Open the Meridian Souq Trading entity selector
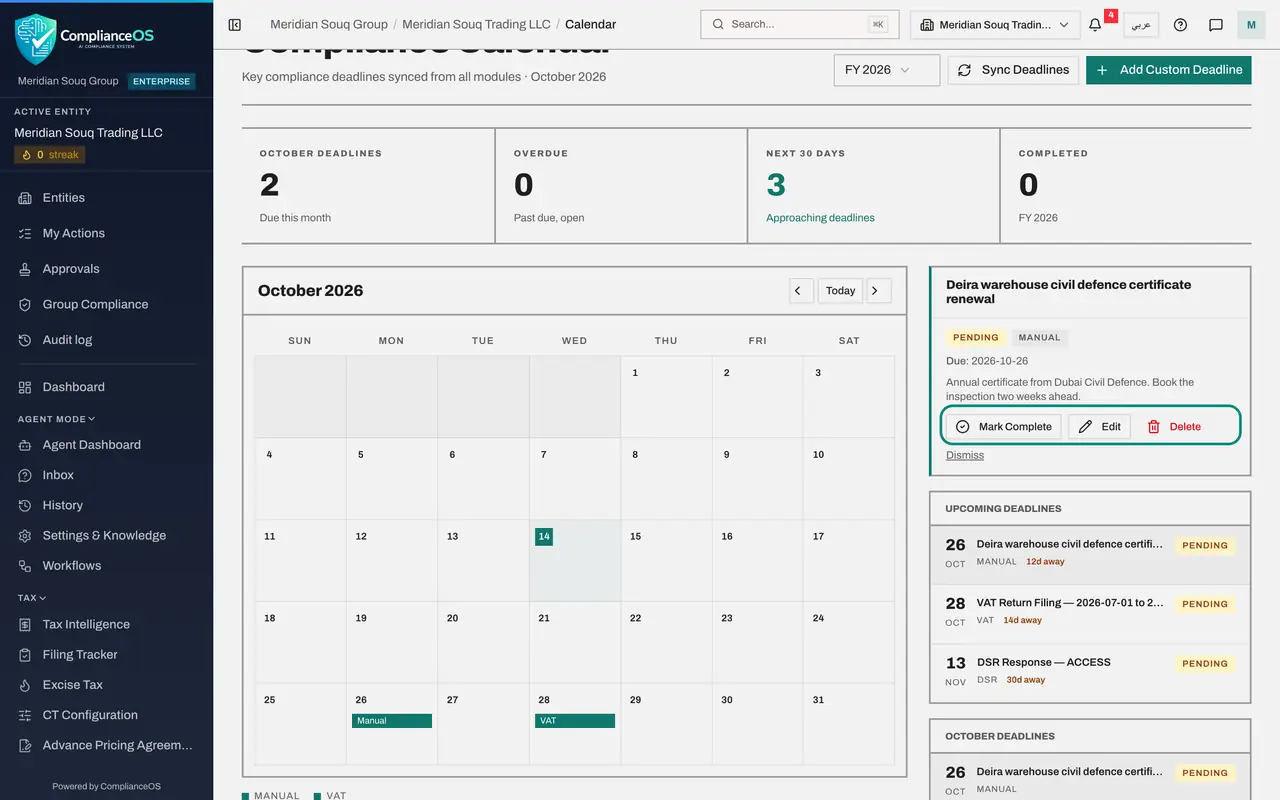The image size is (1280, 800). [995, 24]
